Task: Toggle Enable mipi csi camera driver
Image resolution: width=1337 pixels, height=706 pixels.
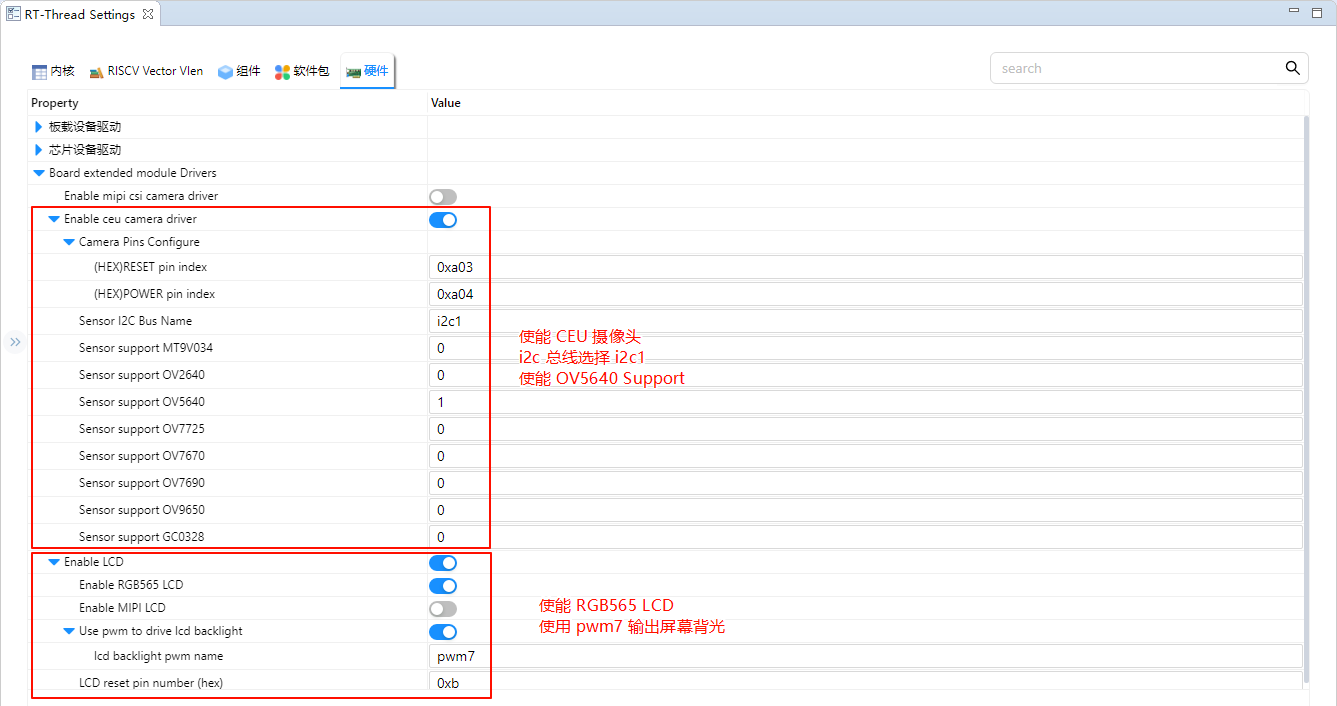Action: tap(442, 197)
